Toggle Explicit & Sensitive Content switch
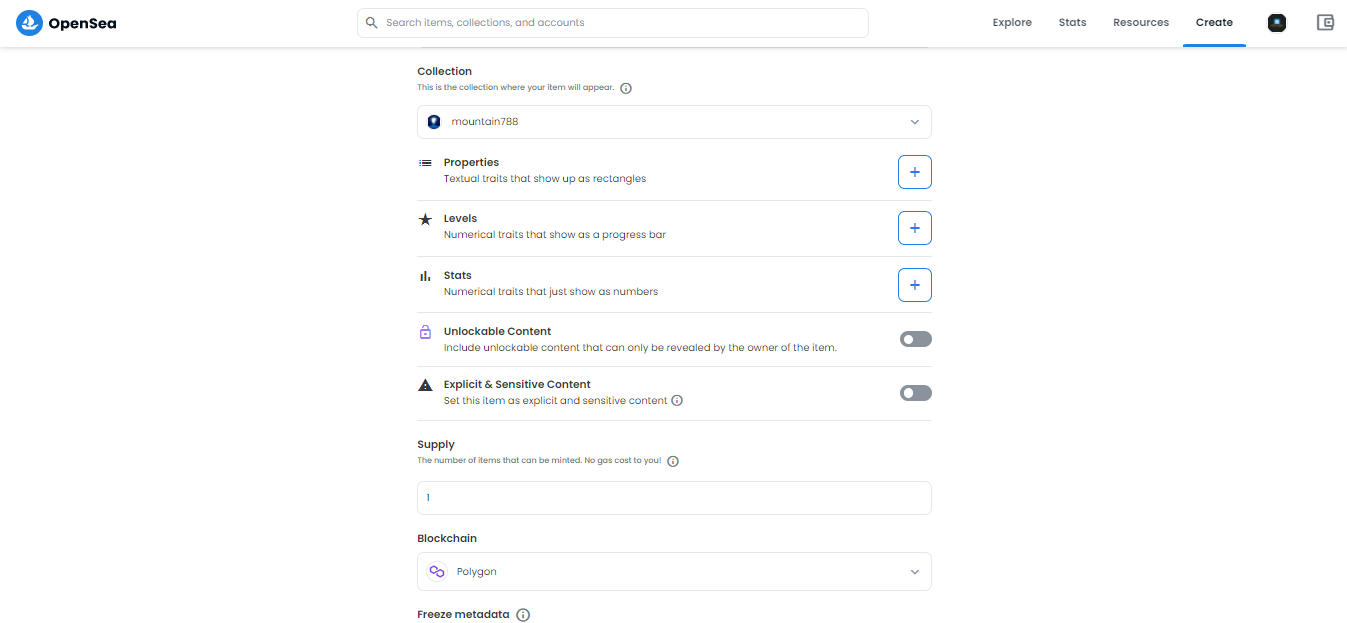Viewport: 1347px width, 623px height. coord(915,393)
